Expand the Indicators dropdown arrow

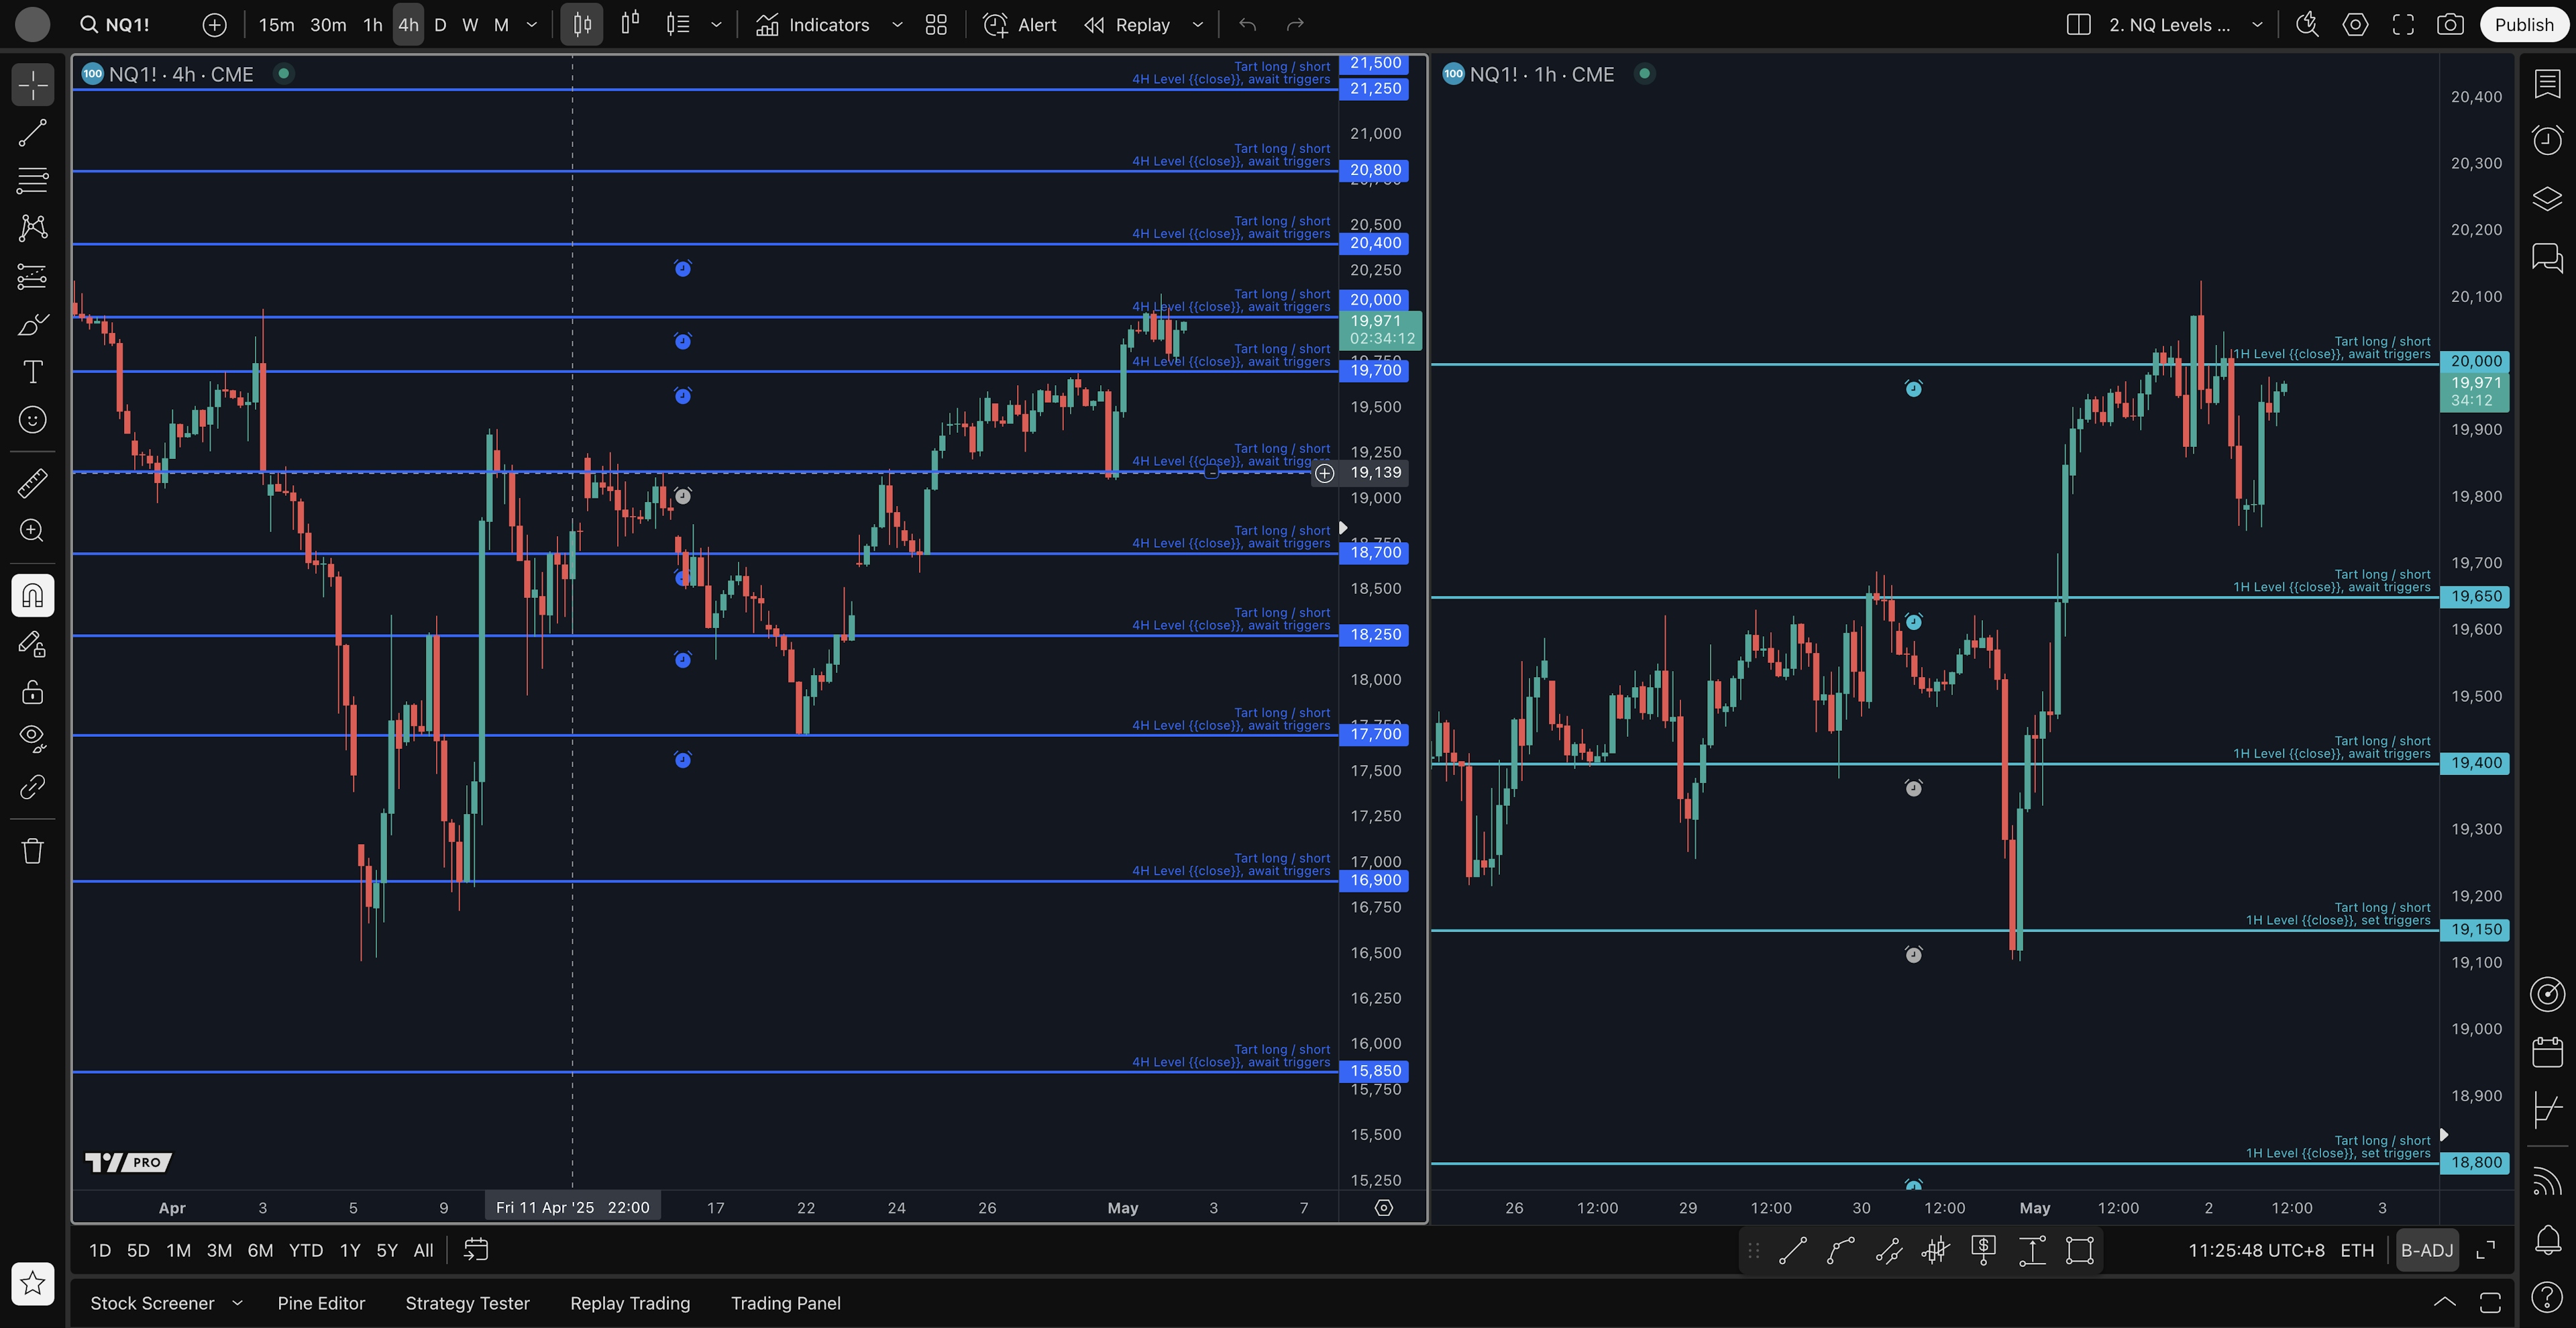[x=897, y=25]
